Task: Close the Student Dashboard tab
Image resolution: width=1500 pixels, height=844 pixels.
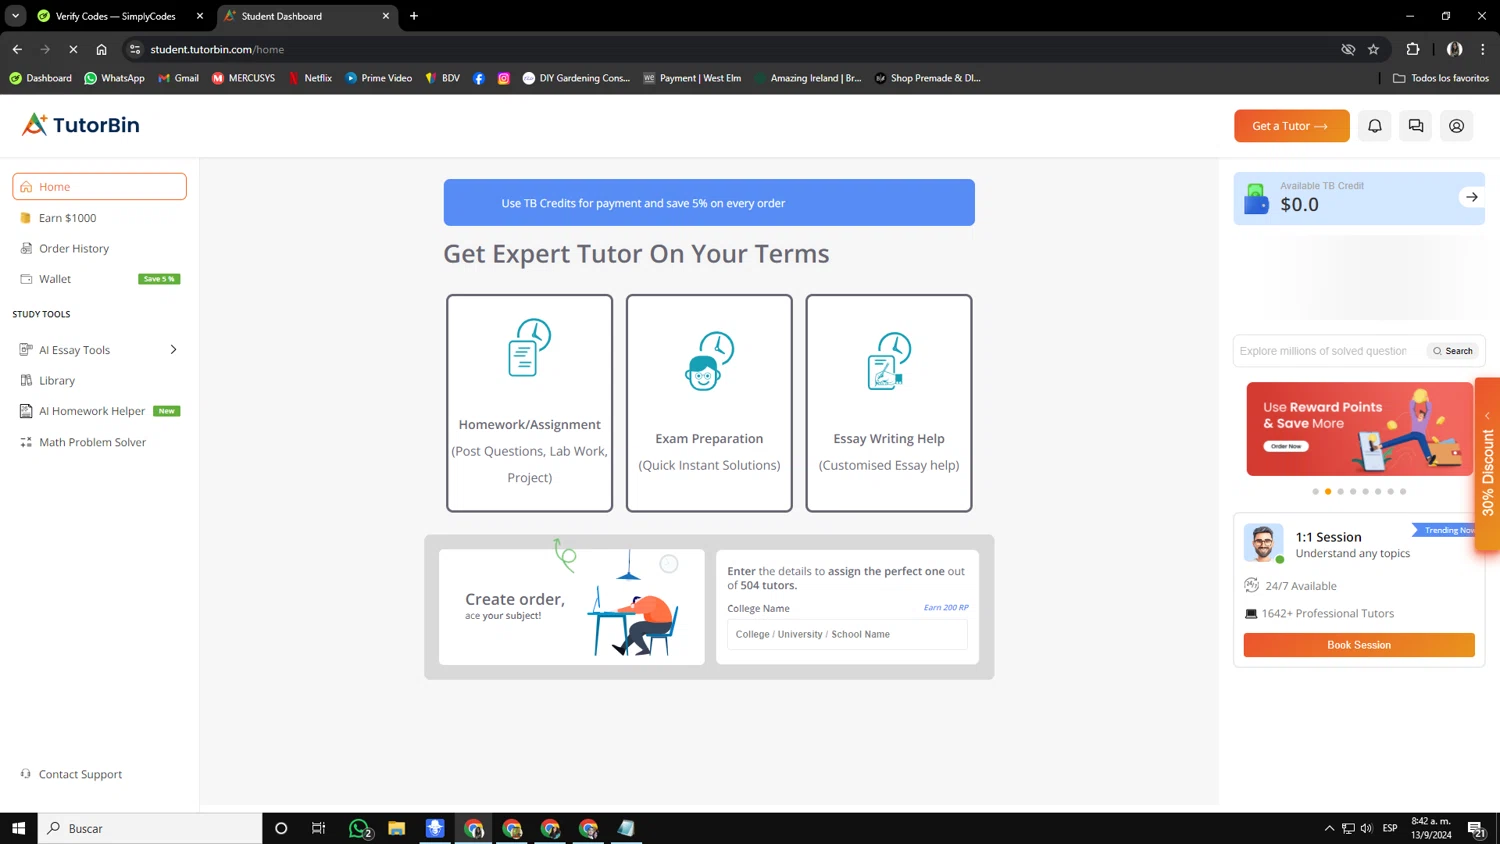Action: coord(386,16)
